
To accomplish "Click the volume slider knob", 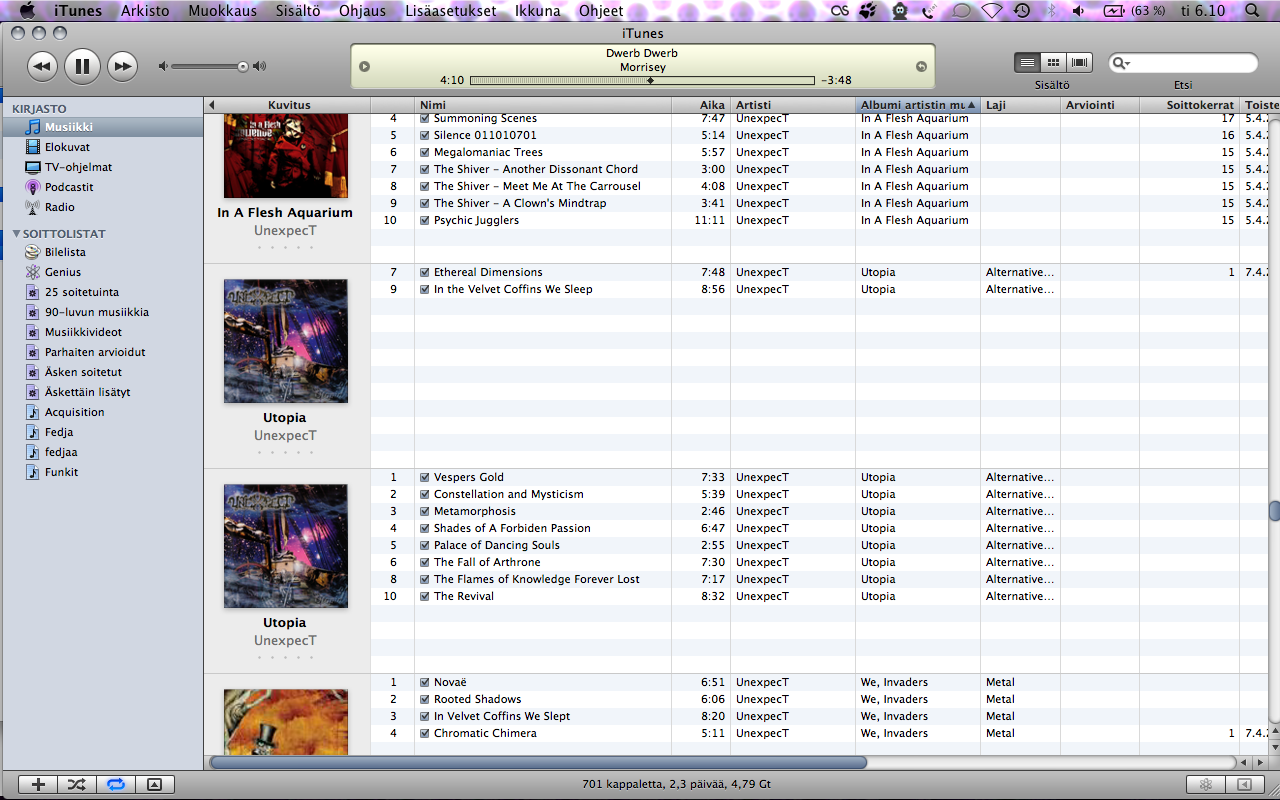I will (242, 67).
